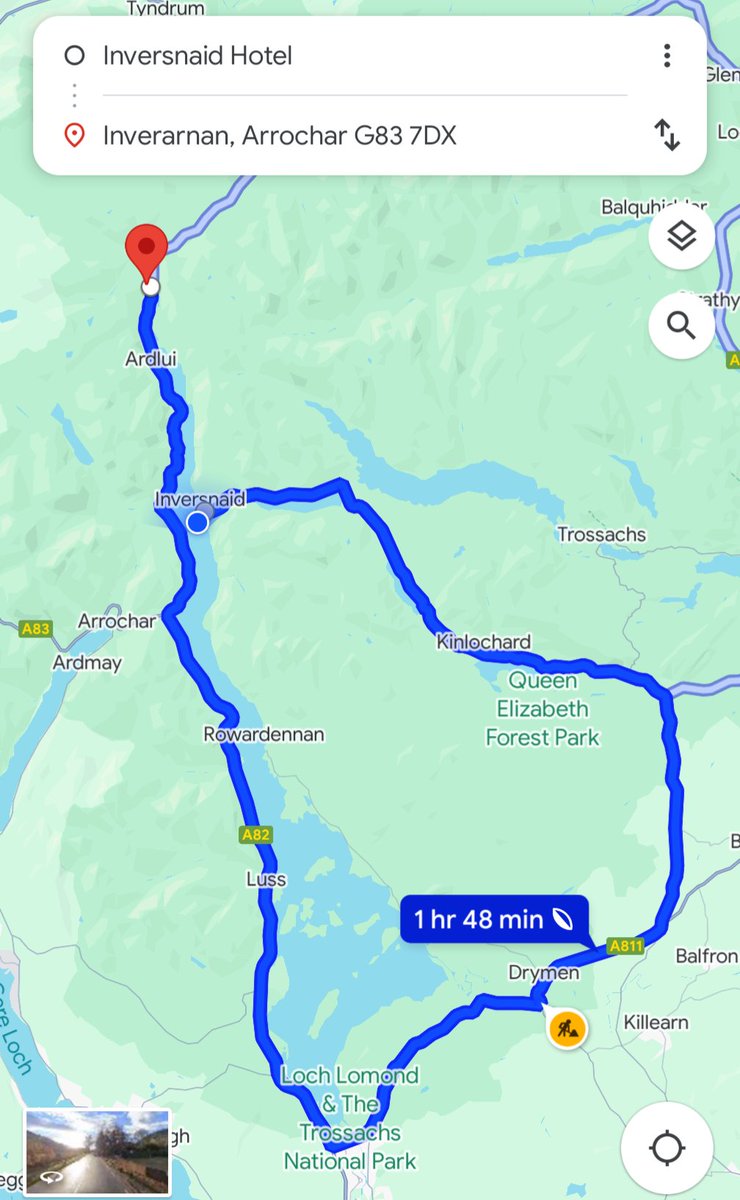Edit the Inverarnan, Arrochar G83 7DX destination

coord(365,135)
